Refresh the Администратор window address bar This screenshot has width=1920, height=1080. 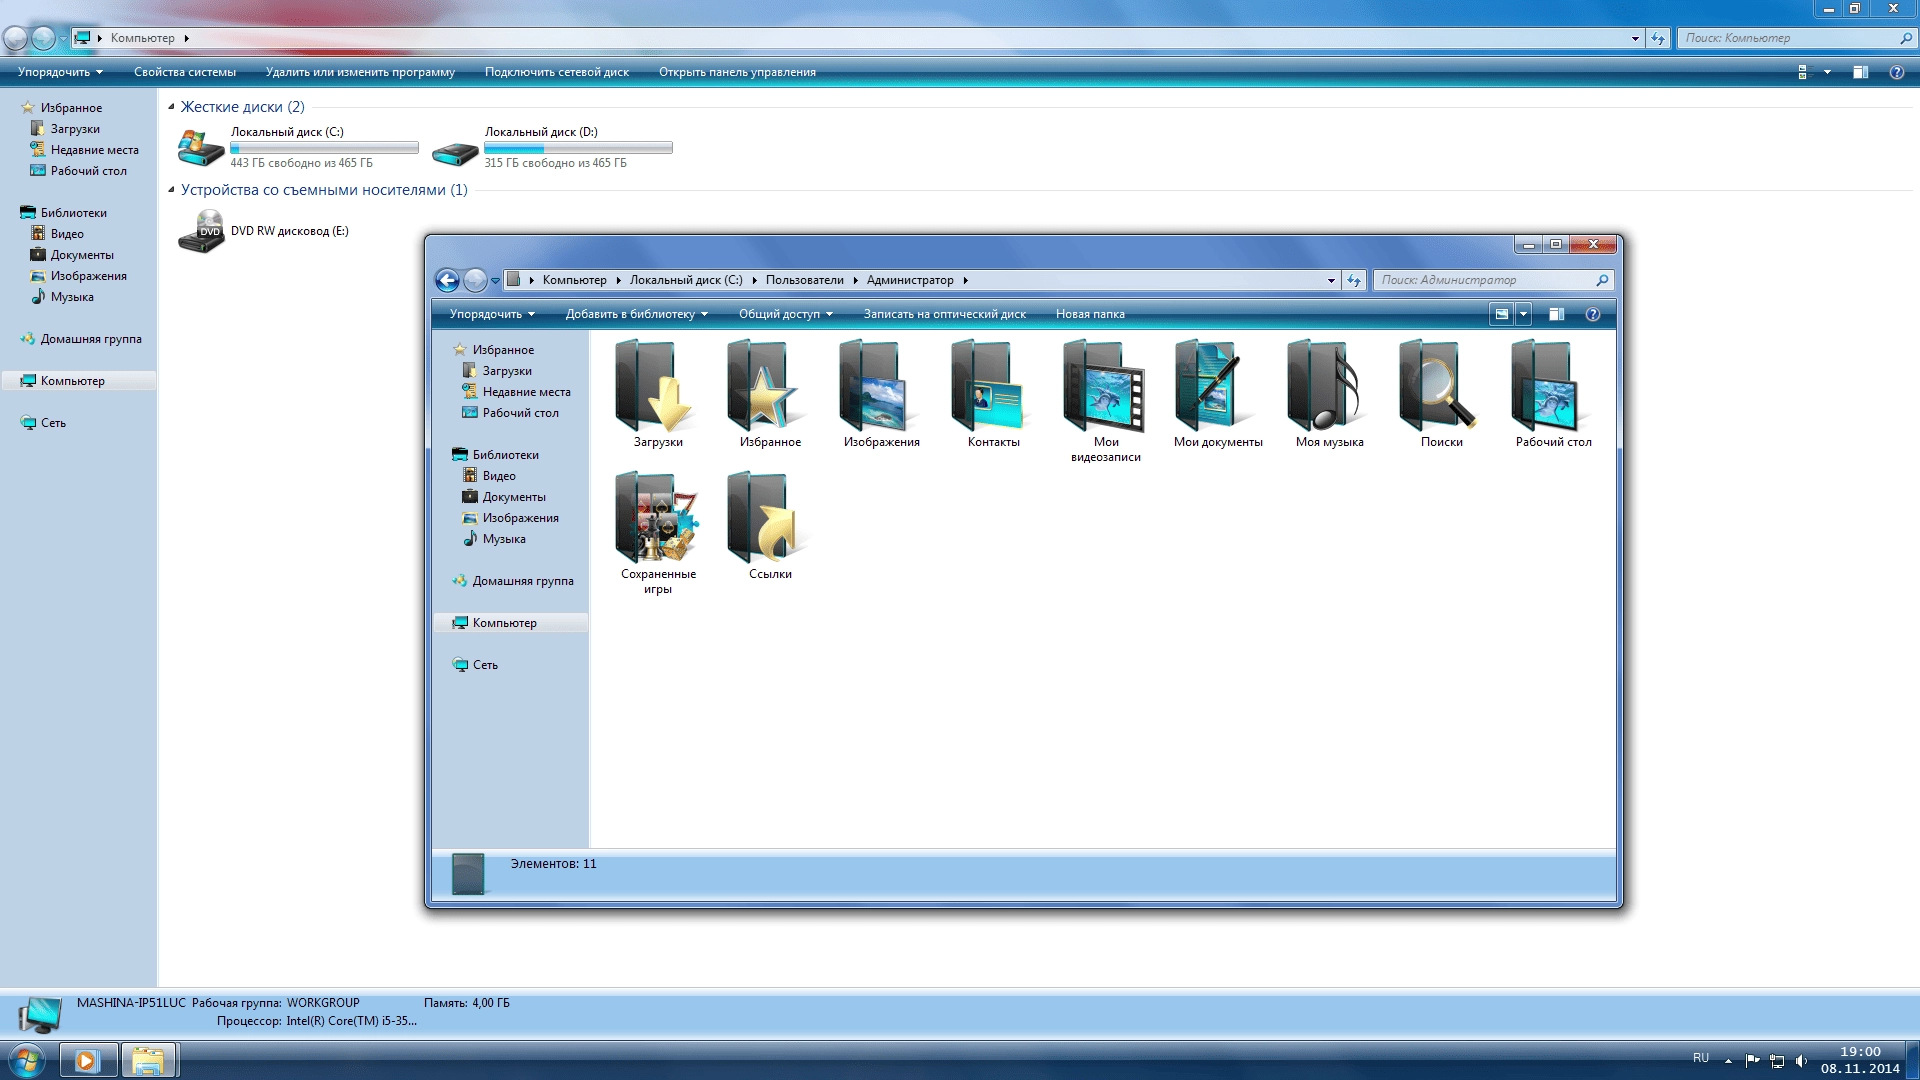click(x=1354, y=281)
